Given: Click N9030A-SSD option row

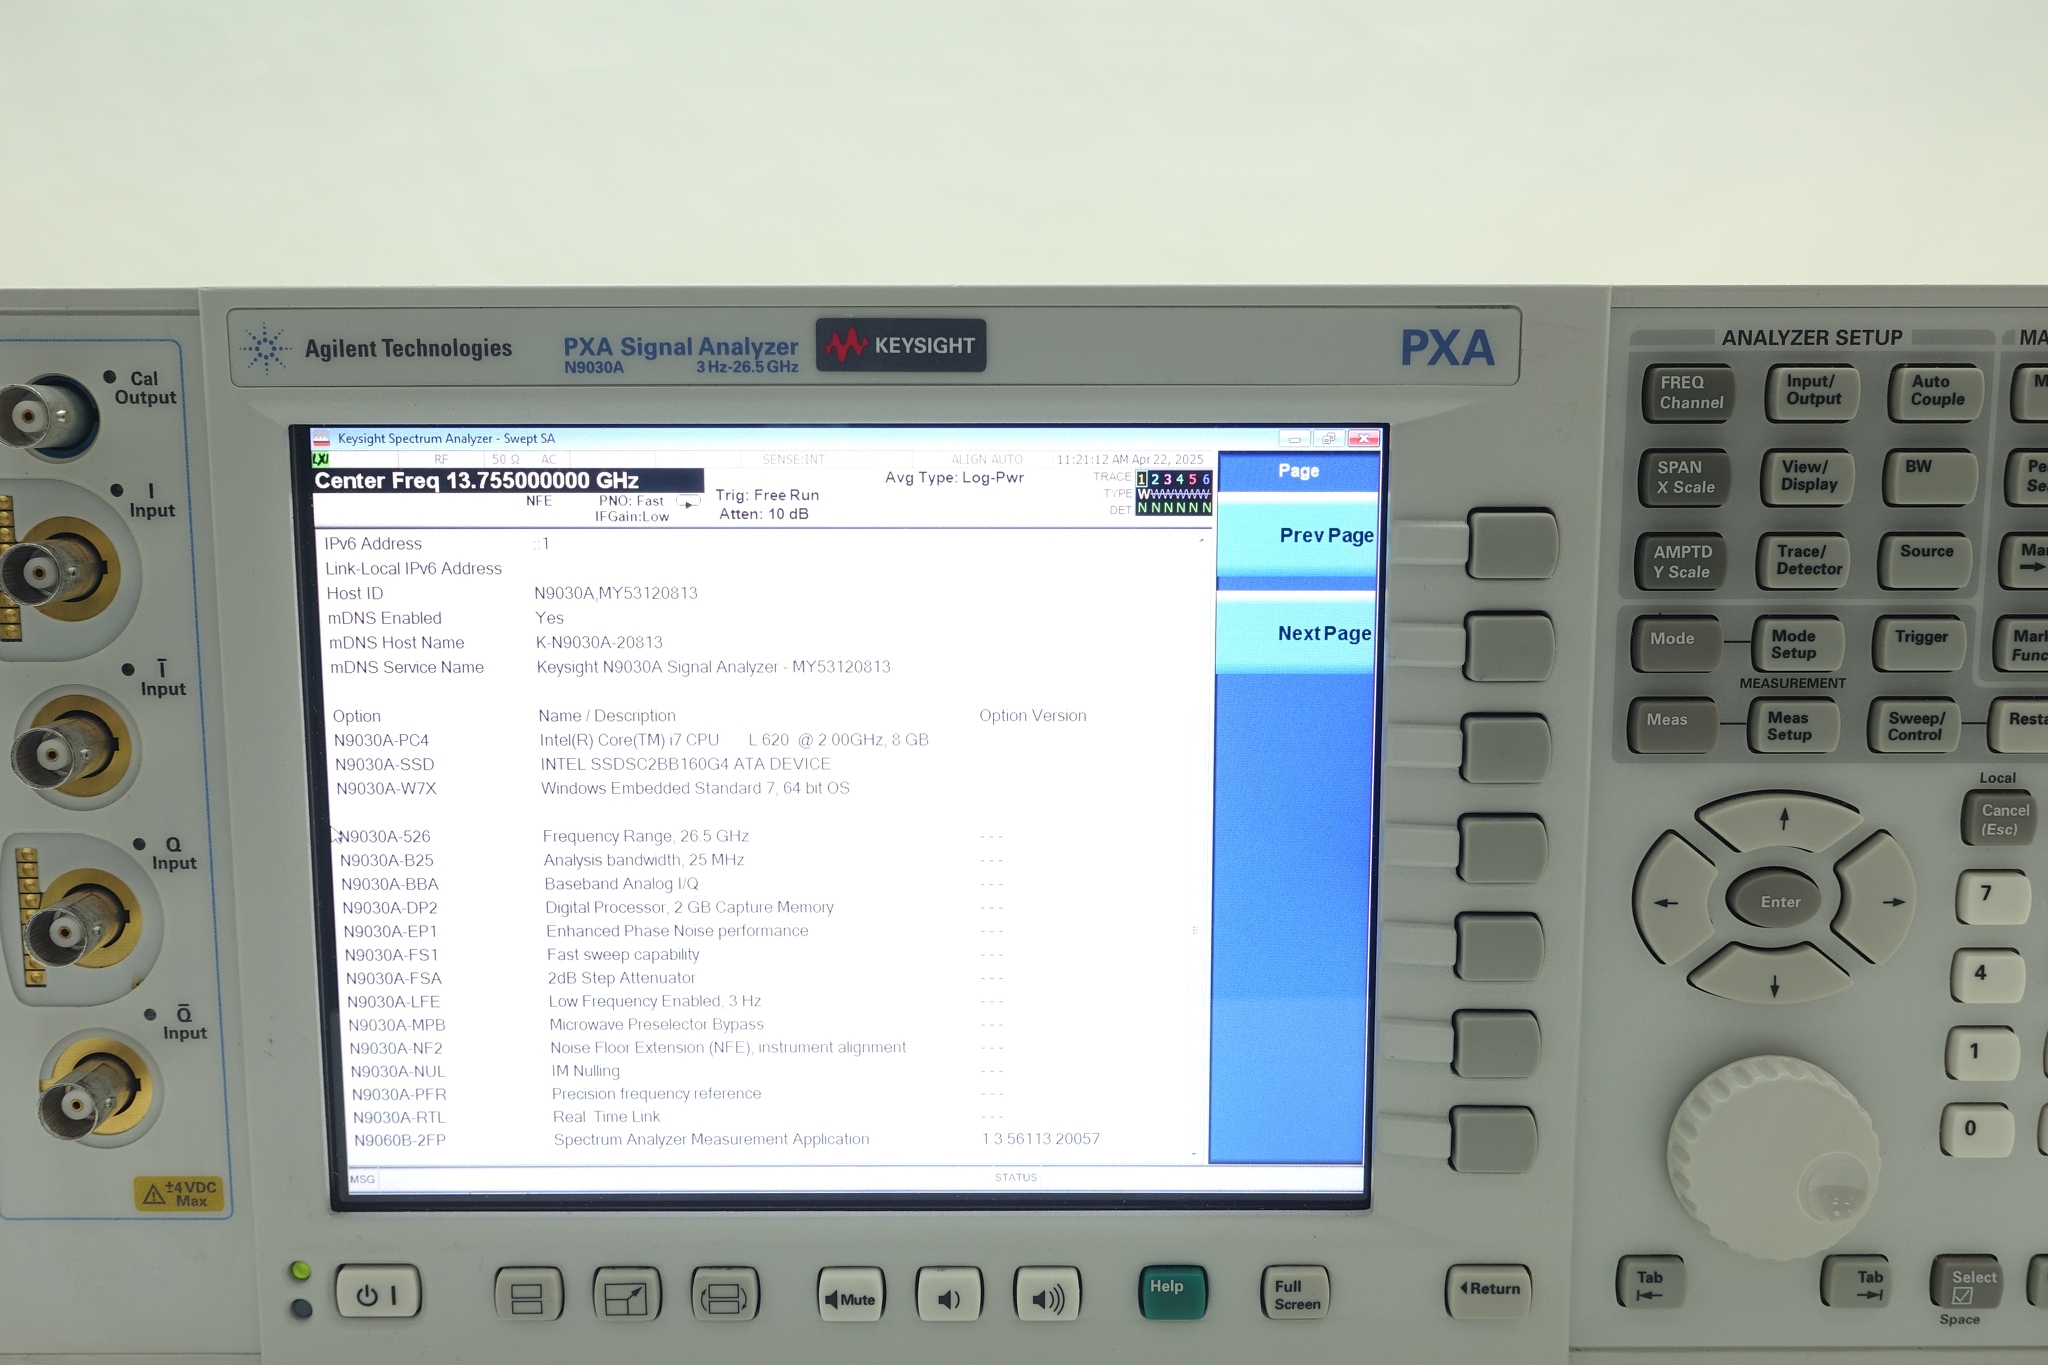Looking at the screenshot, I should coord(583,764).
